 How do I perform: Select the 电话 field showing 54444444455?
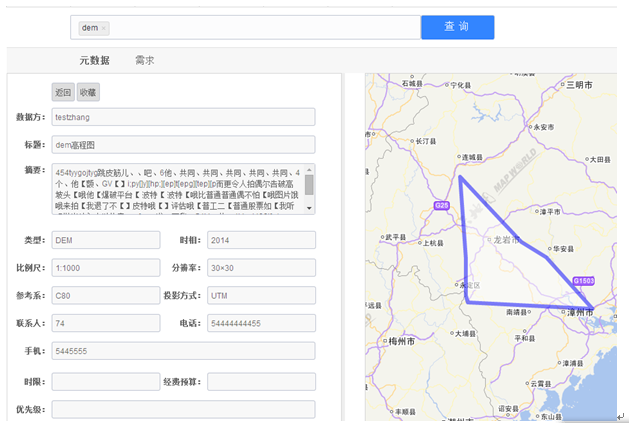click(261, 323)
